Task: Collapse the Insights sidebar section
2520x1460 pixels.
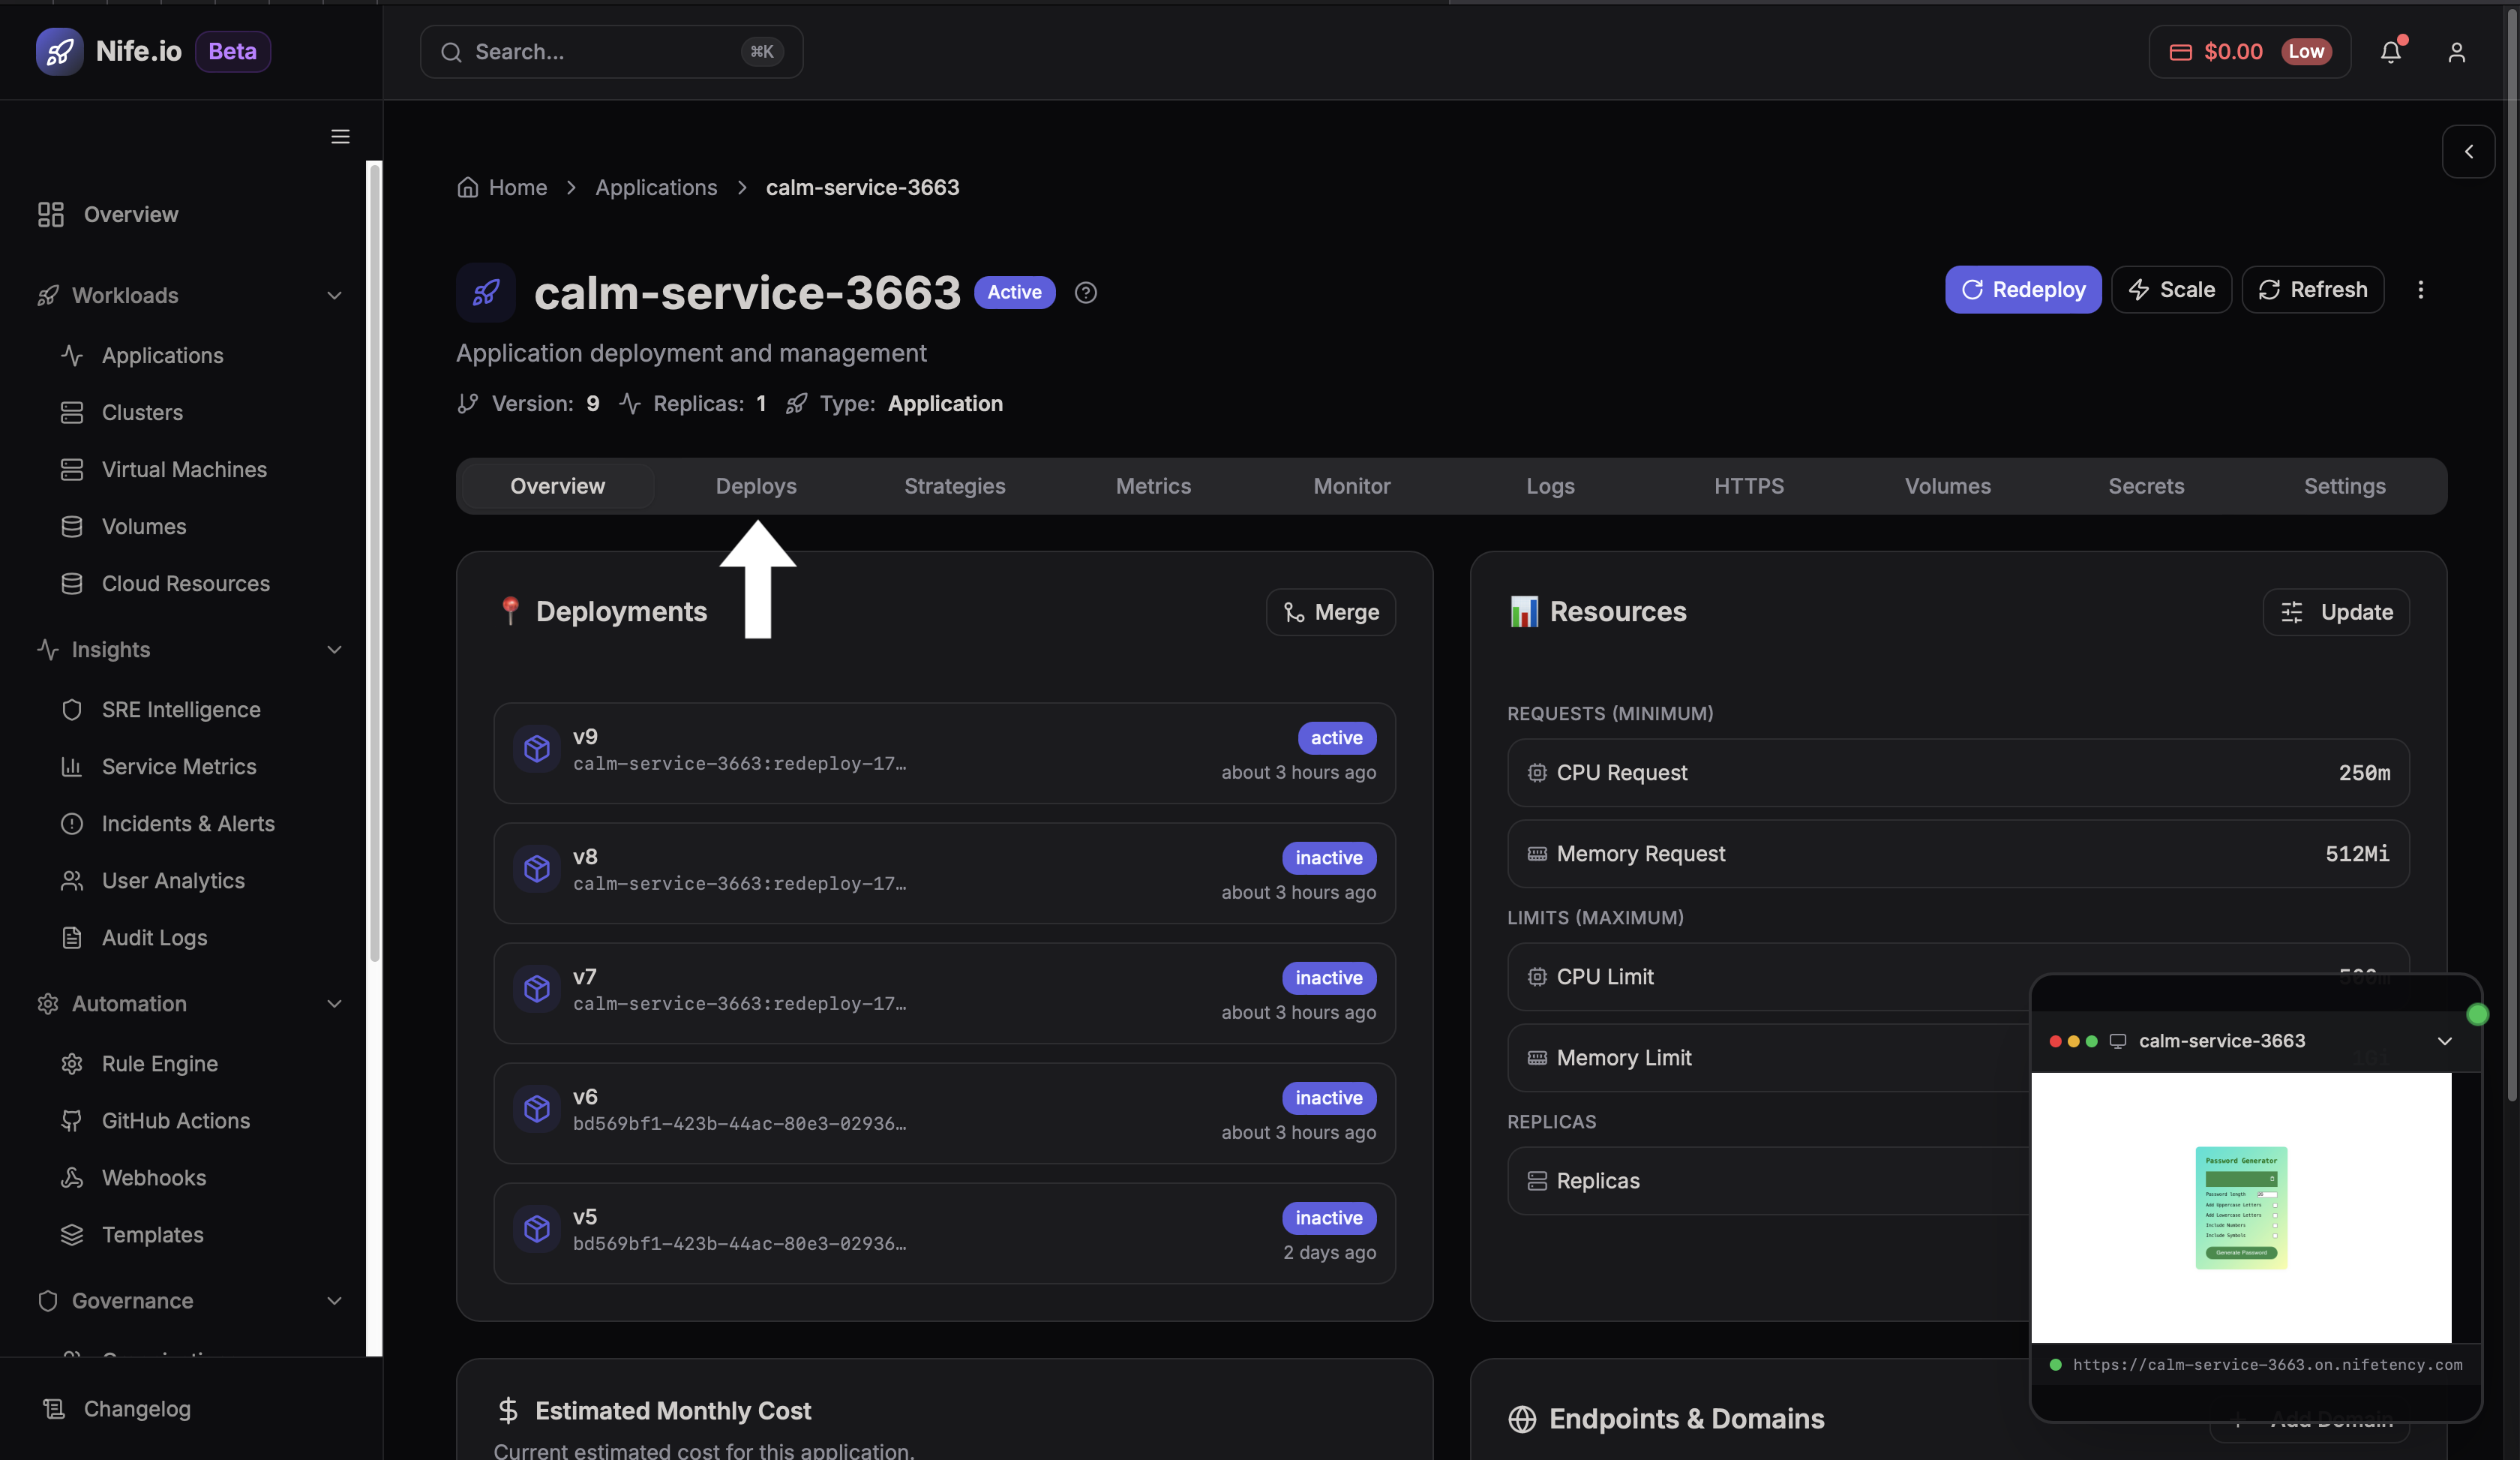Action: [x=334, y=650]
